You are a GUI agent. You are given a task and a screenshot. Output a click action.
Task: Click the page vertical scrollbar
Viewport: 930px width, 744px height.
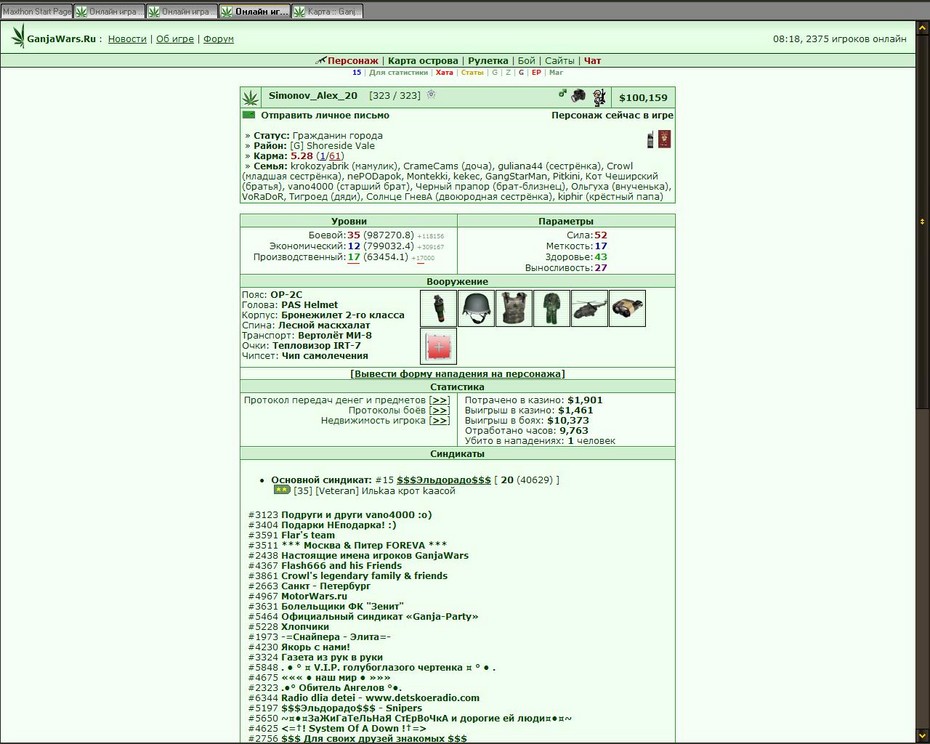(x=922, y=380)
